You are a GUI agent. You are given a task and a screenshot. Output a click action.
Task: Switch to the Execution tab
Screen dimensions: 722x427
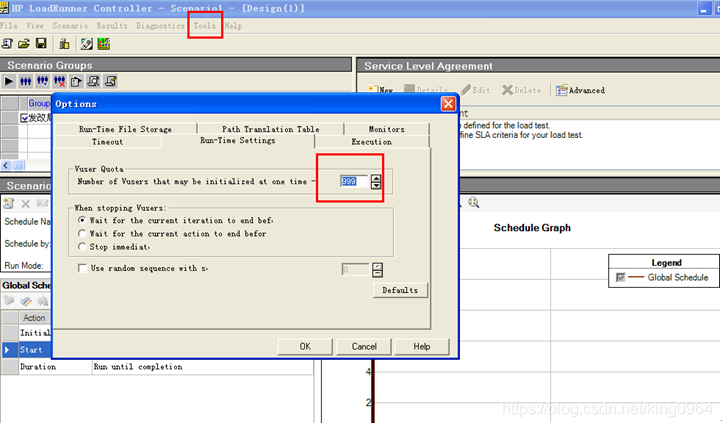(372, 142)
